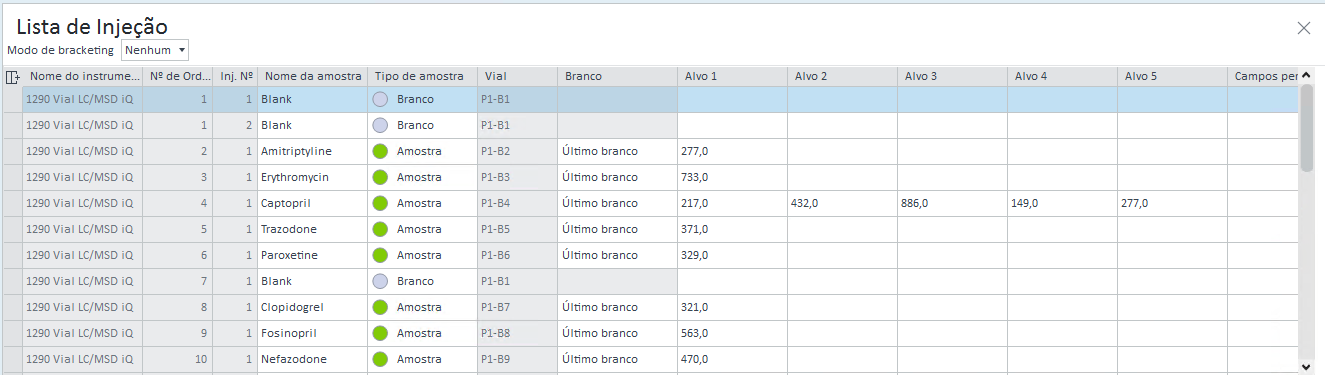Image resolution: width=1325 pixels, height=375 pixels.
Task: Click gray blank icon in first Blank row
Action: coord(380,99)
